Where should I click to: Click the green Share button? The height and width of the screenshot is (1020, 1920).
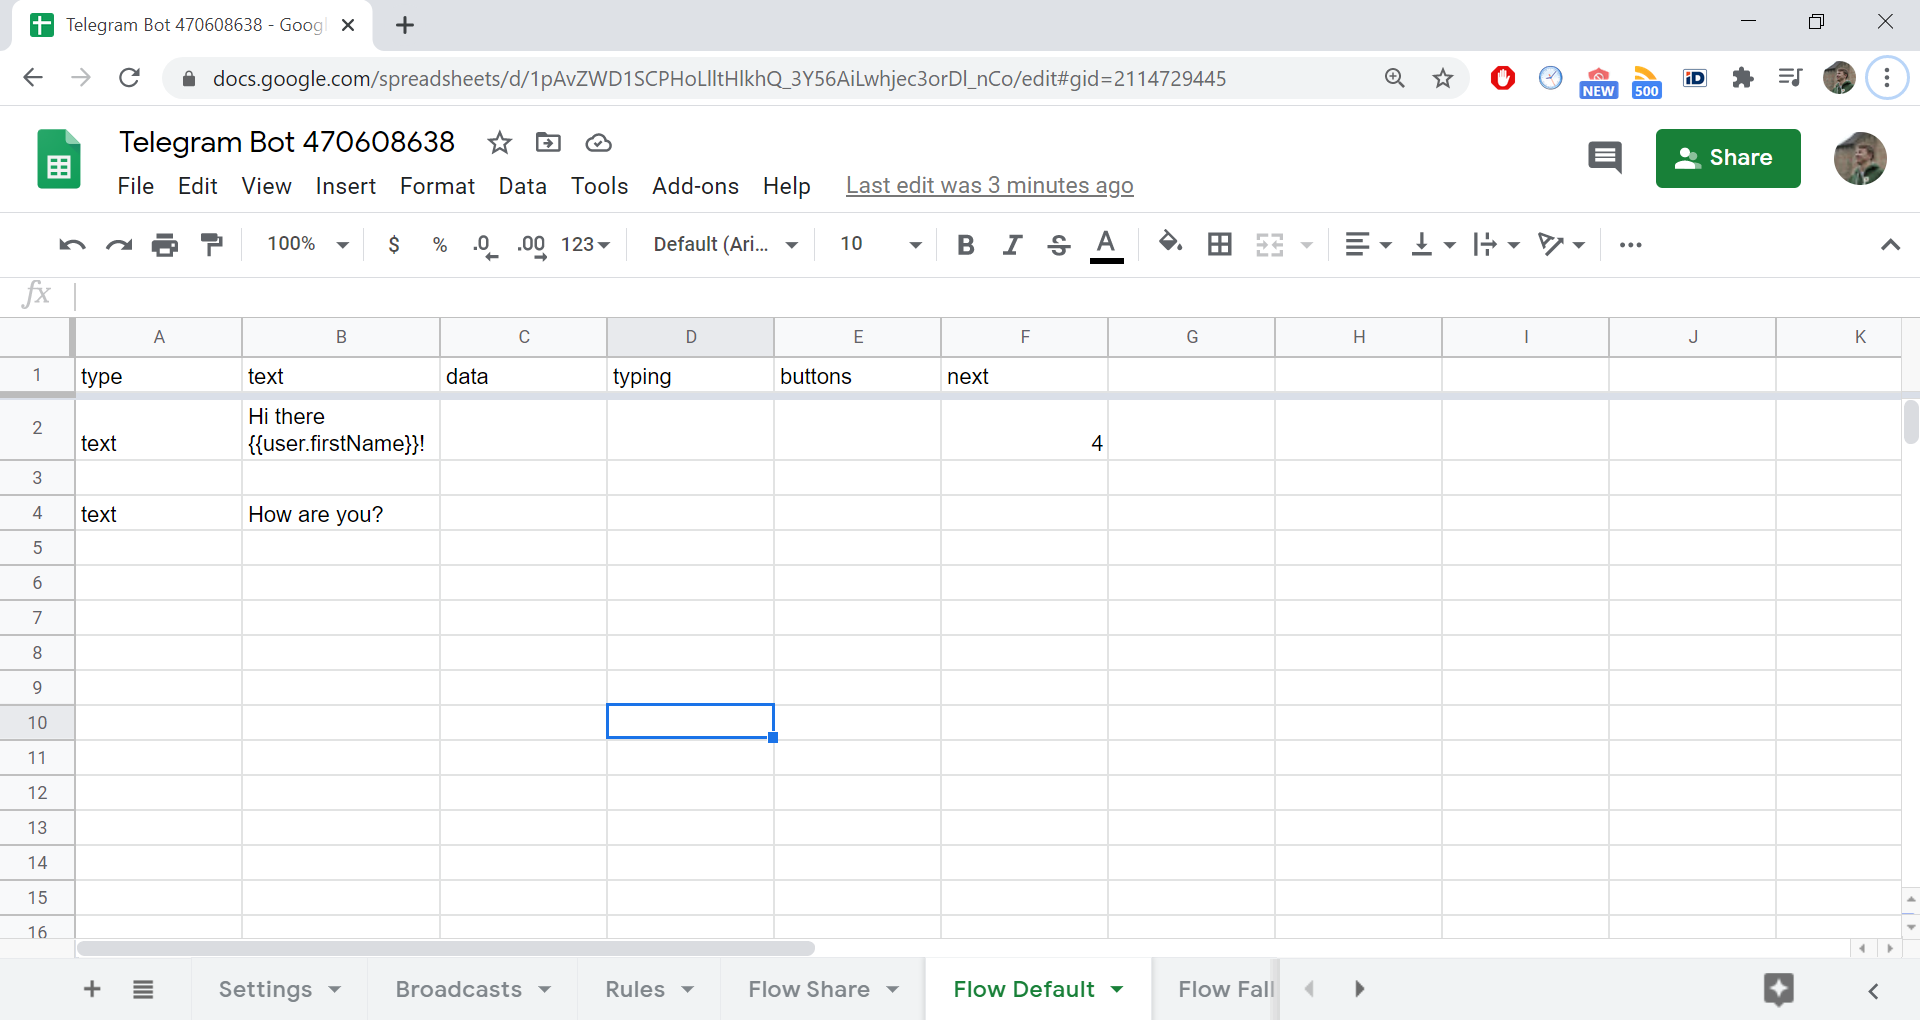1728,158
